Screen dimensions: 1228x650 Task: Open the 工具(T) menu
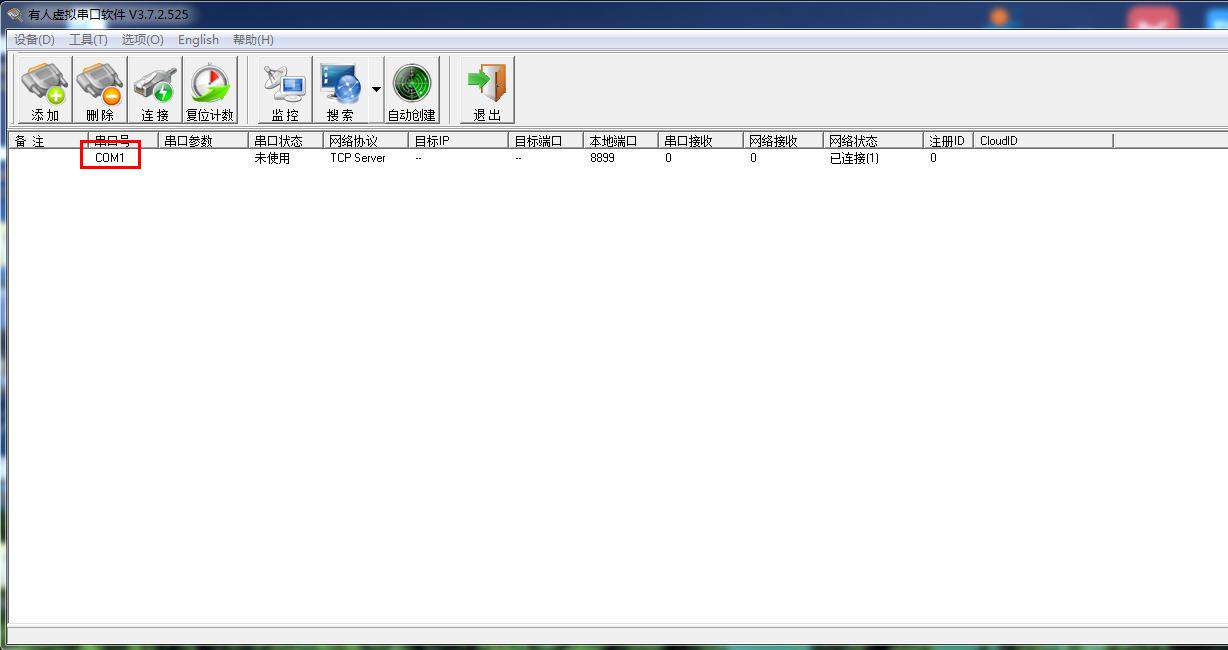pos(88,40)
